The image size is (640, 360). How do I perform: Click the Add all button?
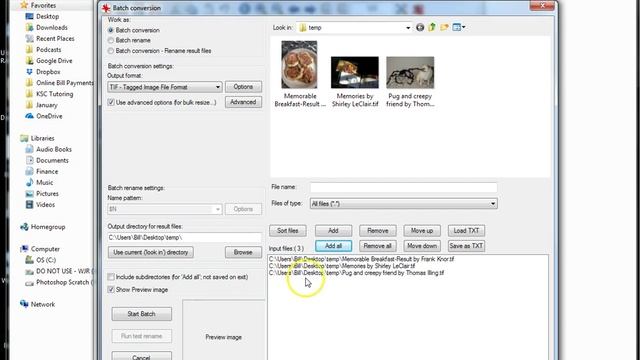(x=333, y=246)
